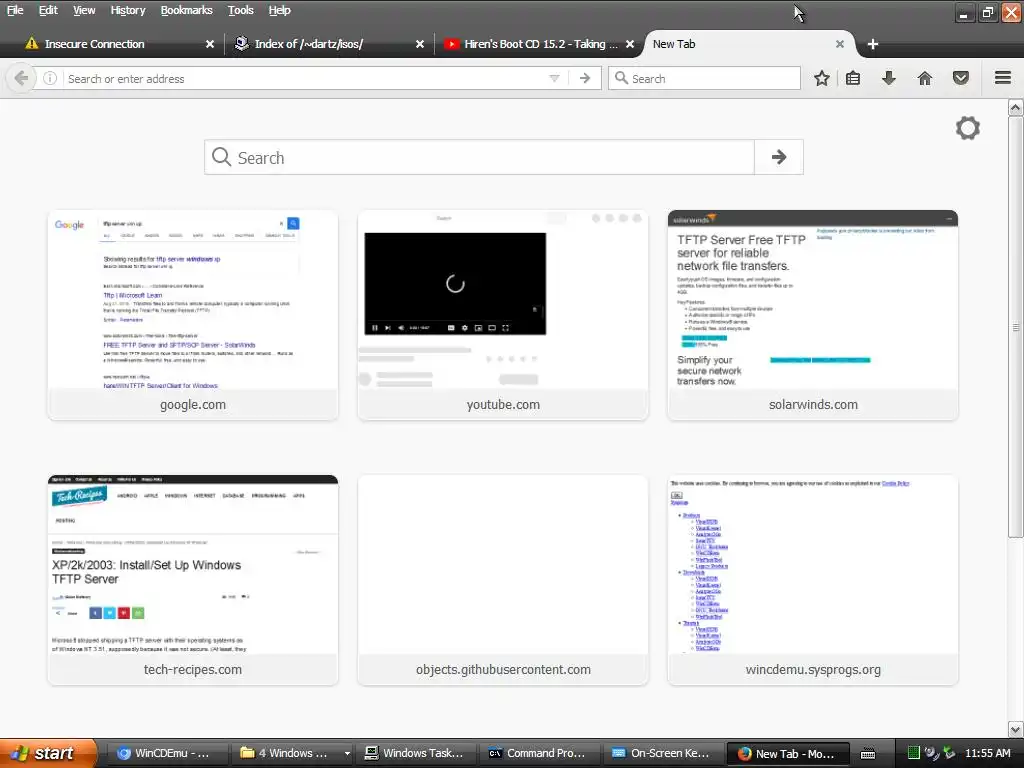
Task: Click the toolbar Search box
Action: pyautogui.click(x=704, y=78)
